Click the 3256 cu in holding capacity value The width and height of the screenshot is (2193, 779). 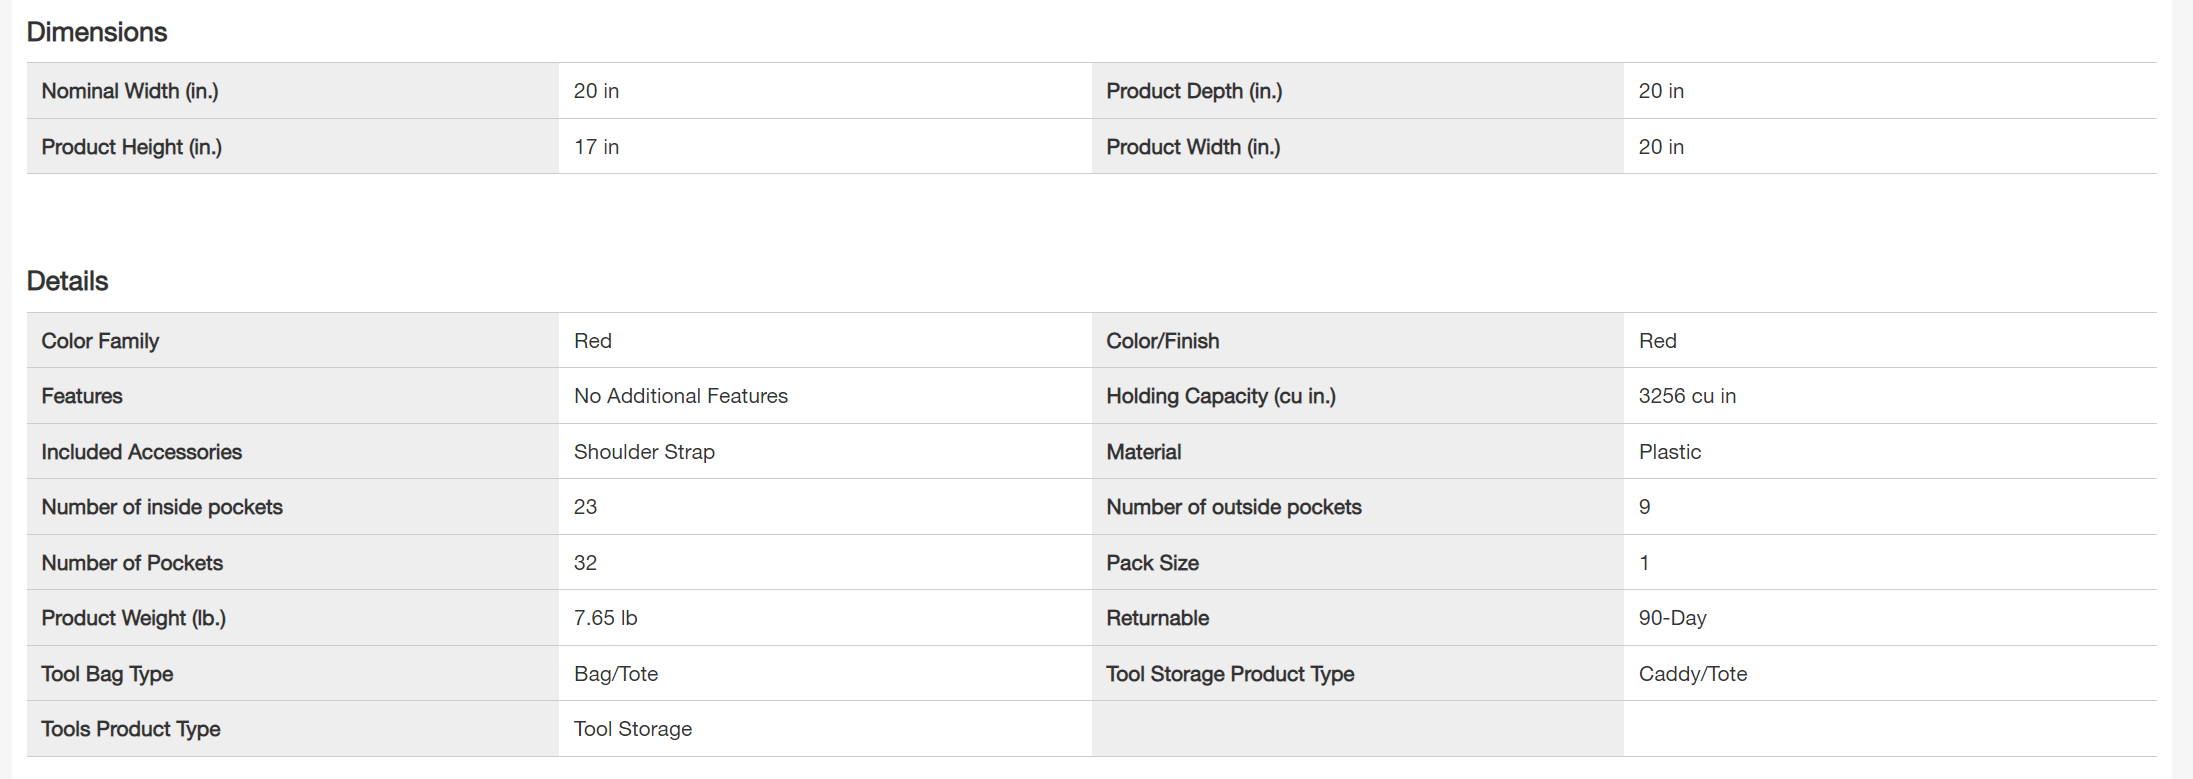(x=1687, y=396)
